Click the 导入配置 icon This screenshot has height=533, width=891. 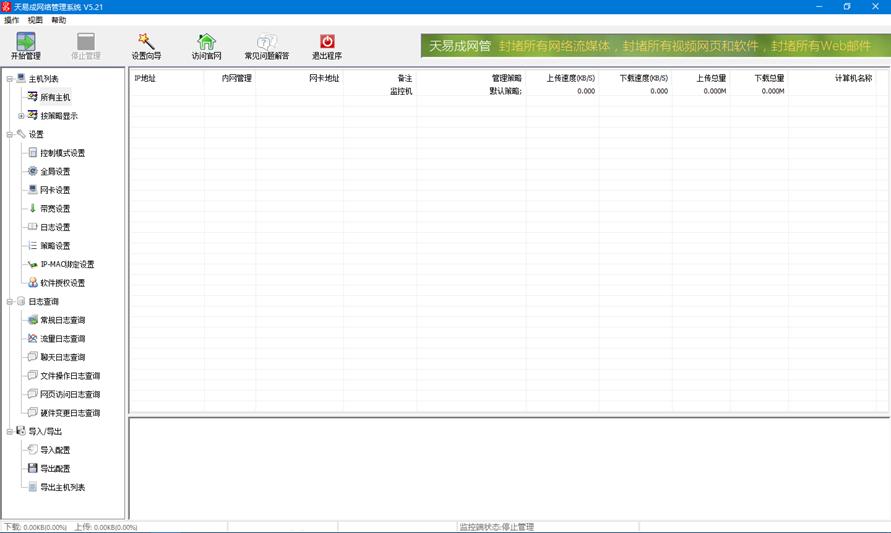click(32, 449)
